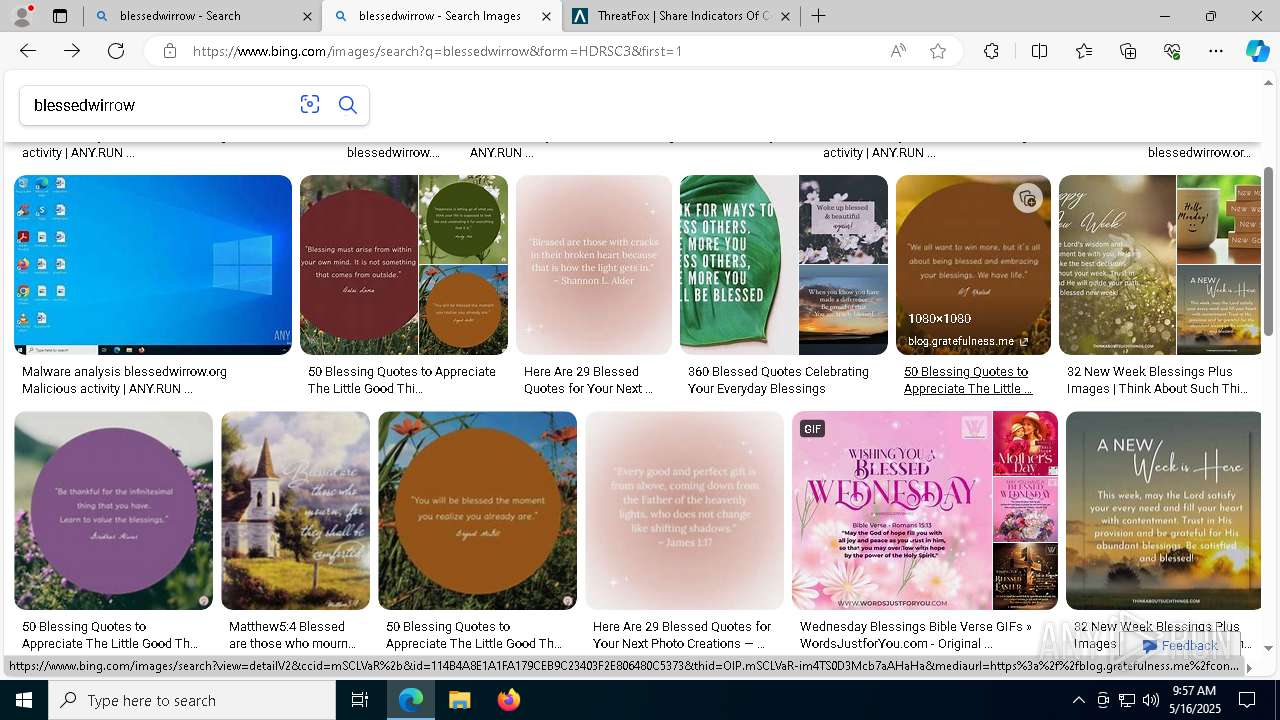Open Here Are 29 Blessed Quotes for Your Next link

pos(588,380)
